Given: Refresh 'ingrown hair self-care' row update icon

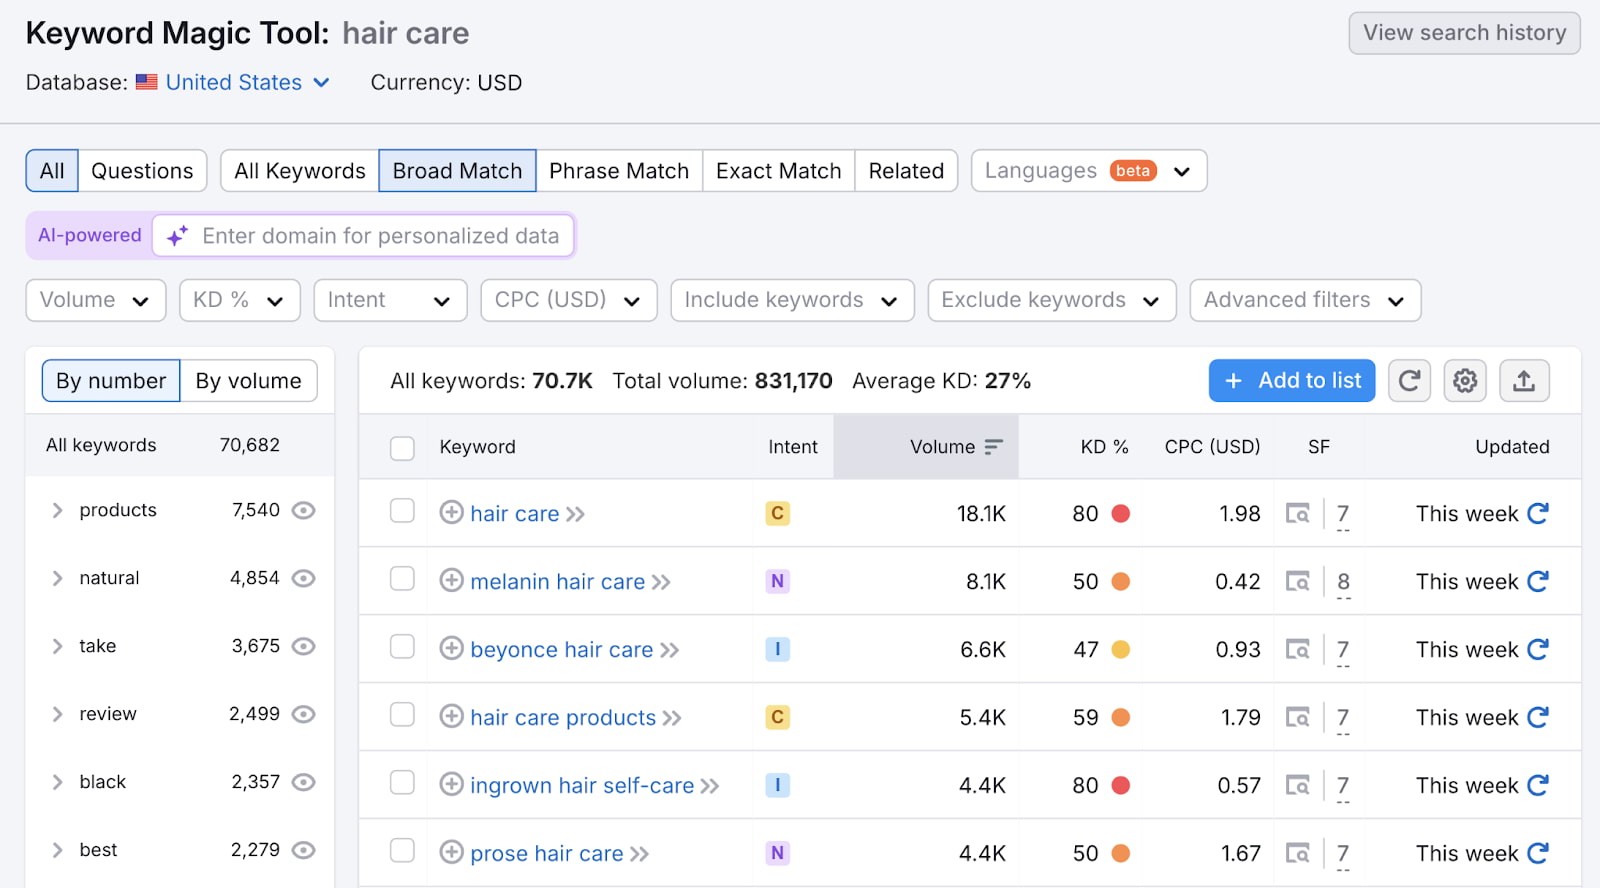Looking at the screenshot, I should [1538, 785].
